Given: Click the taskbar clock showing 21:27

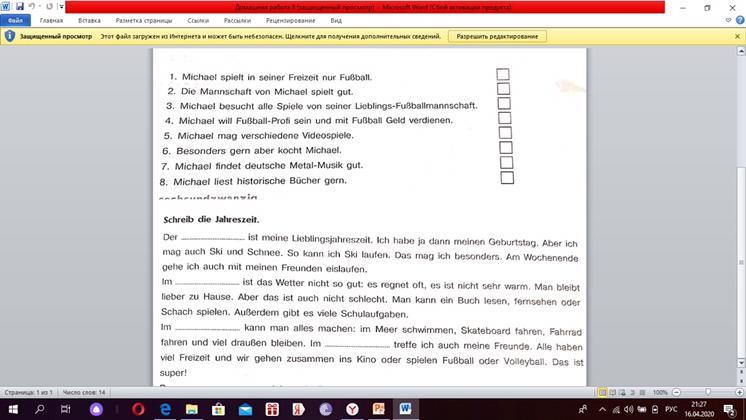Looking at the screenshot, I should pos(699,409).
